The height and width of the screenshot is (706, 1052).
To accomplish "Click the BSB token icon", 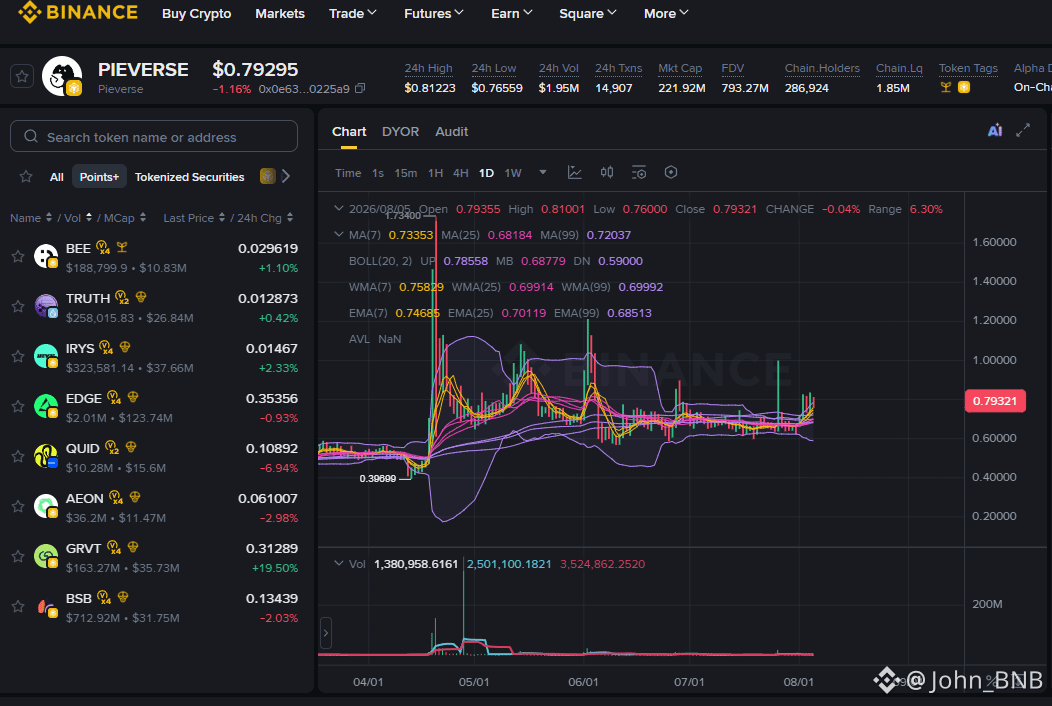I will click(46, 607).
